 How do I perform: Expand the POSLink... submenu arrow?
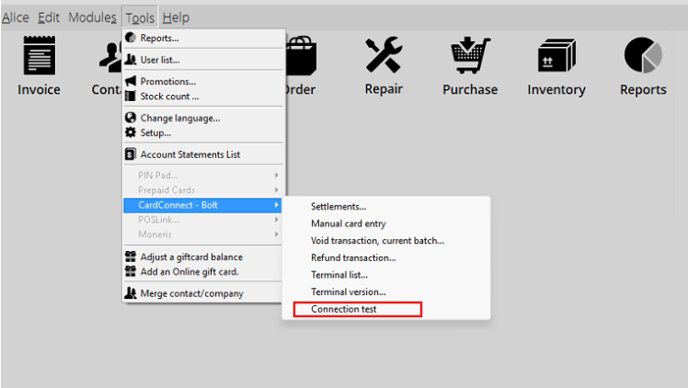pyautogui.click(x=276, y=219)
